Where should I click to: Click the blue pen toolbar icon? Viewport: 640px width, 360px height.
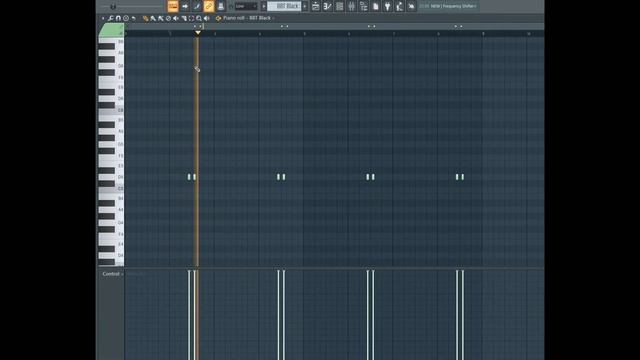coord(197,6)
